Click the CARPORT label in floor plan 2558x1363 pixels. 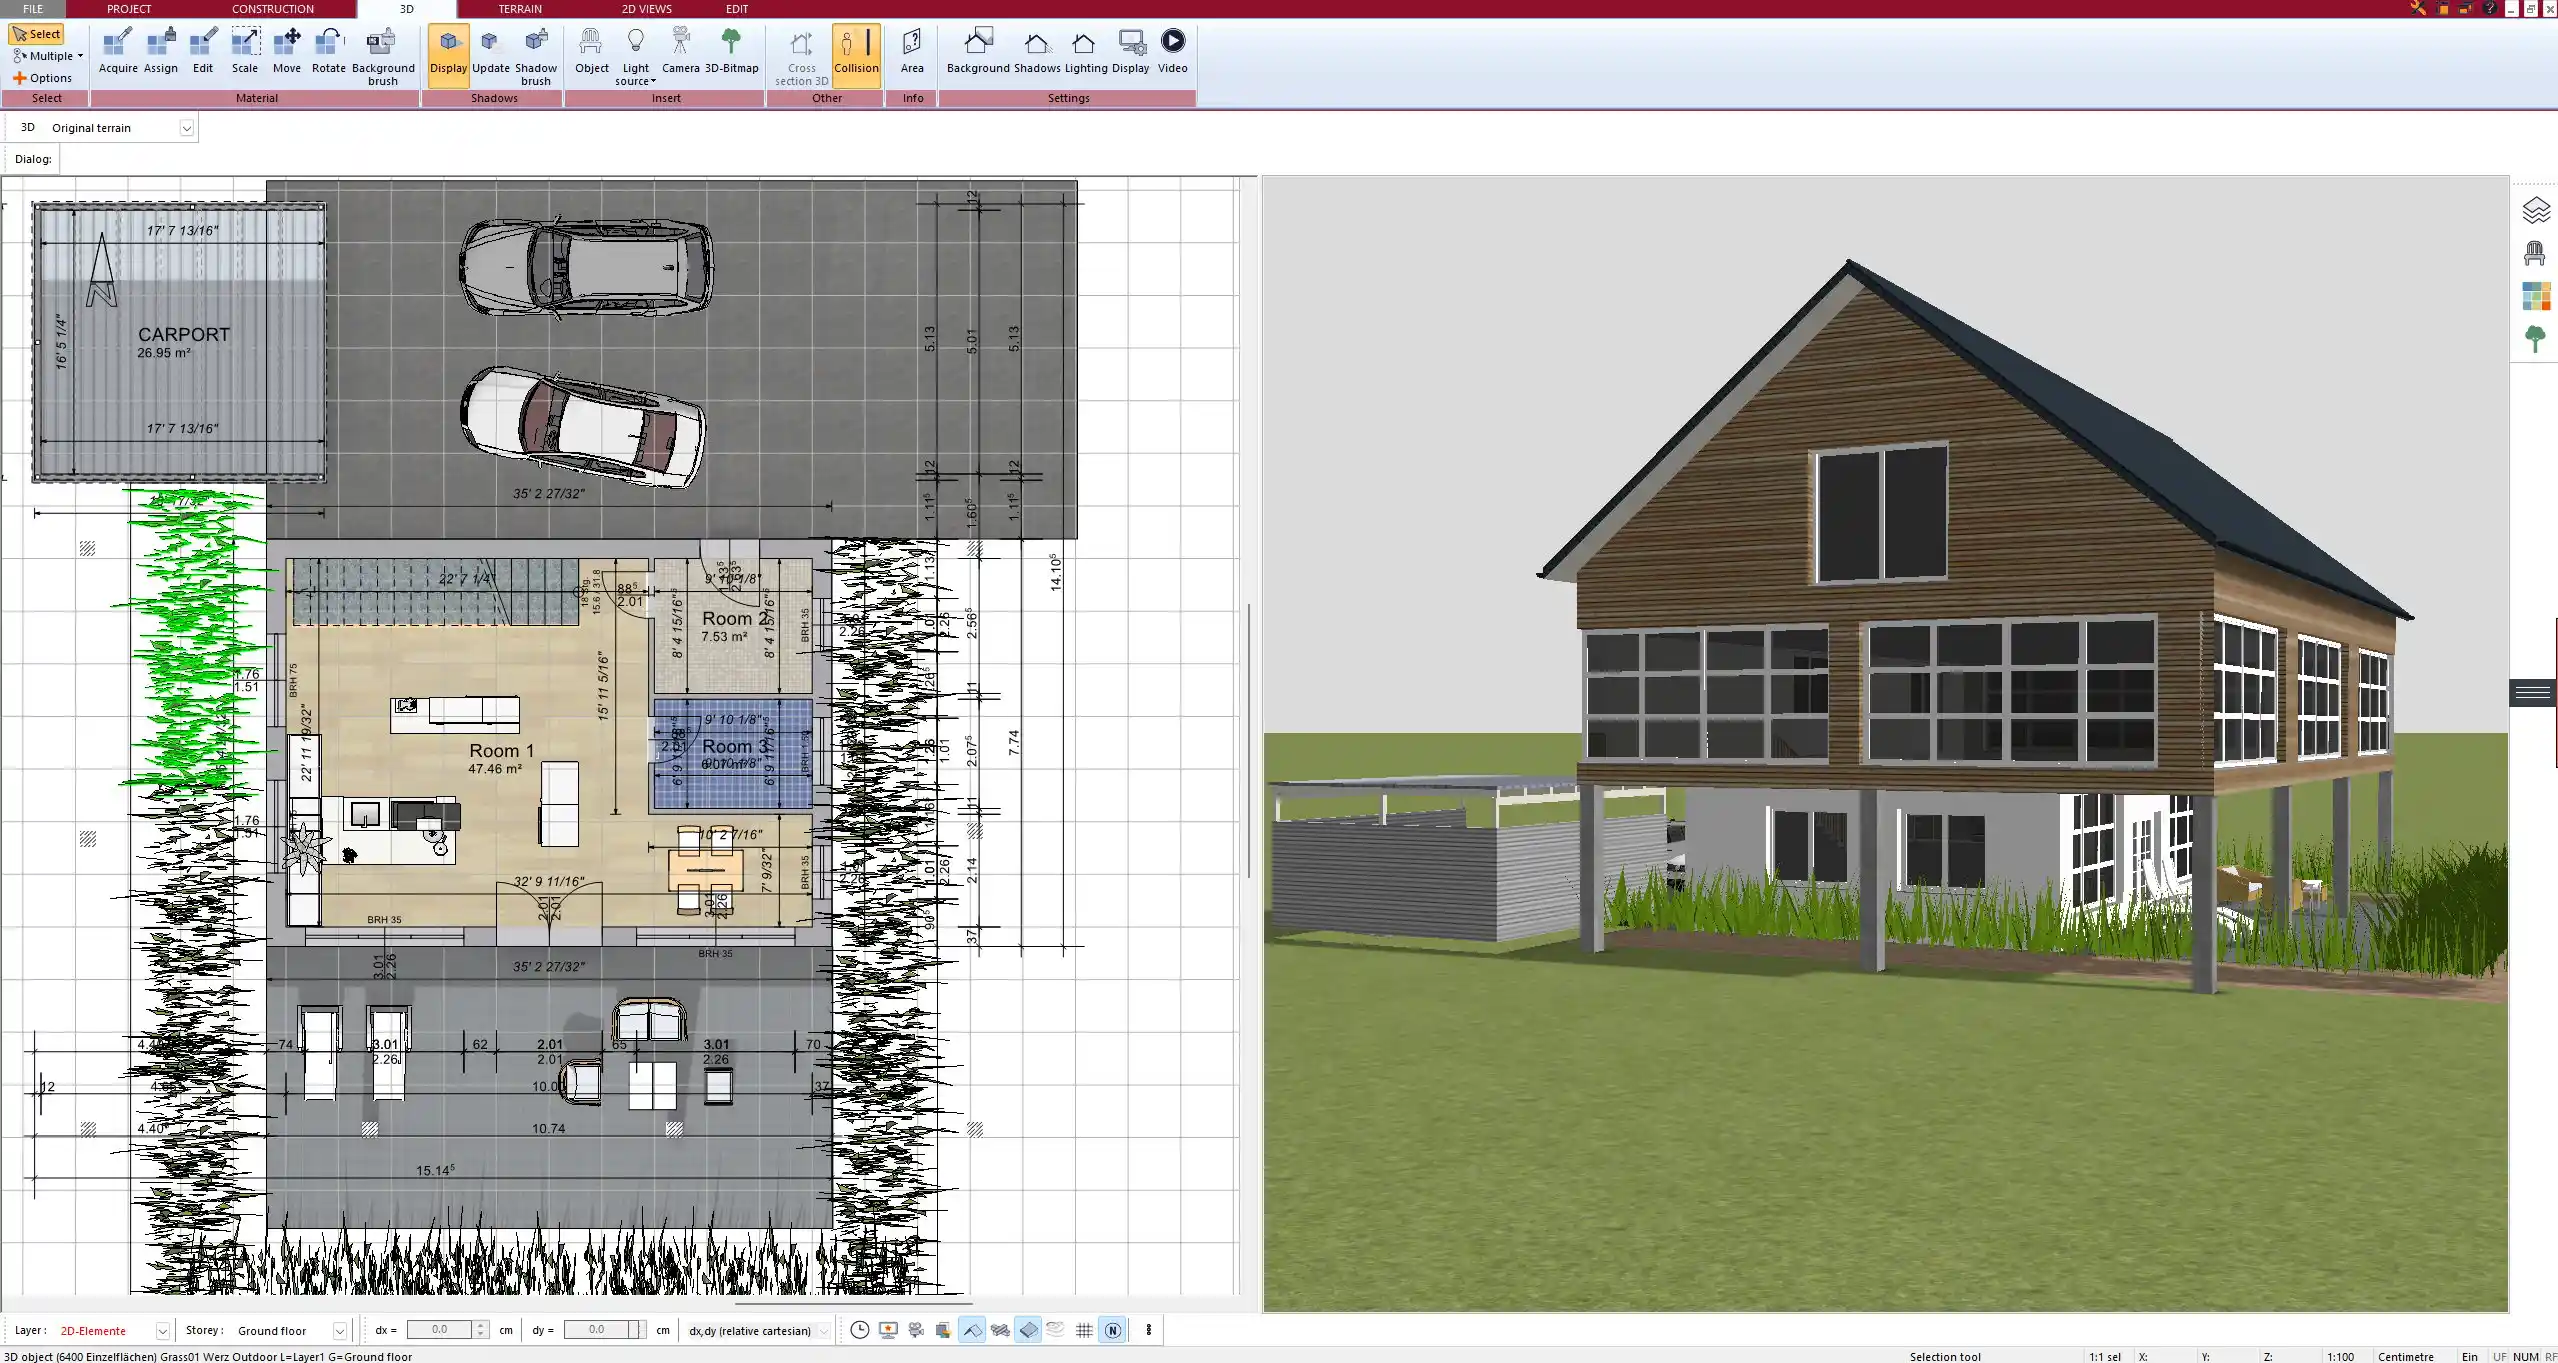pyautogui.click(x=184, y=334)
